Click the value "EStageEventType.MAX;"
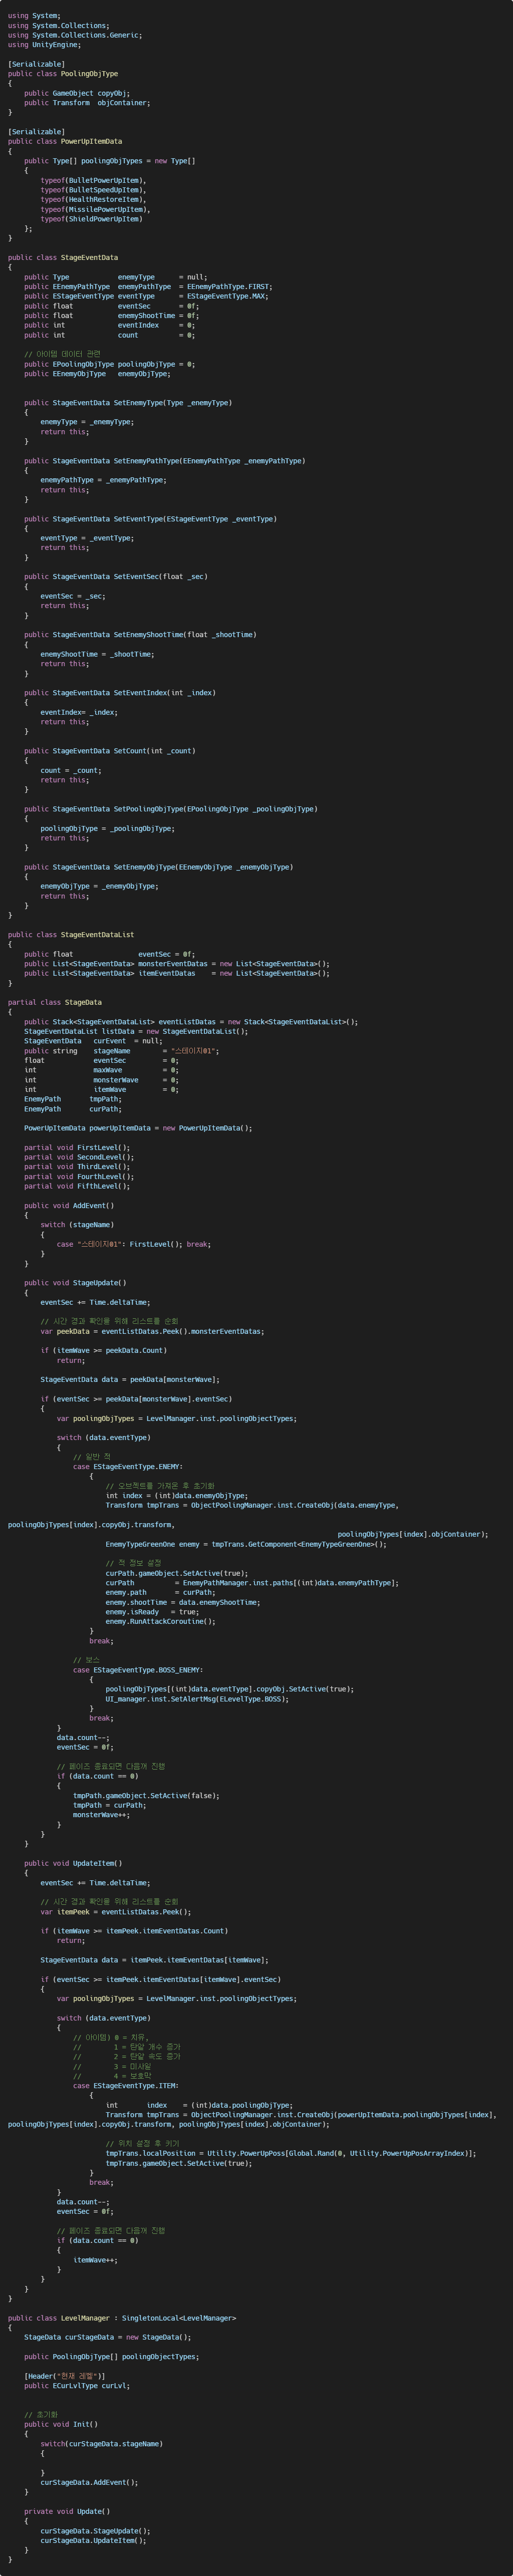Viewport: 513px width, 2576px height. 228,296
